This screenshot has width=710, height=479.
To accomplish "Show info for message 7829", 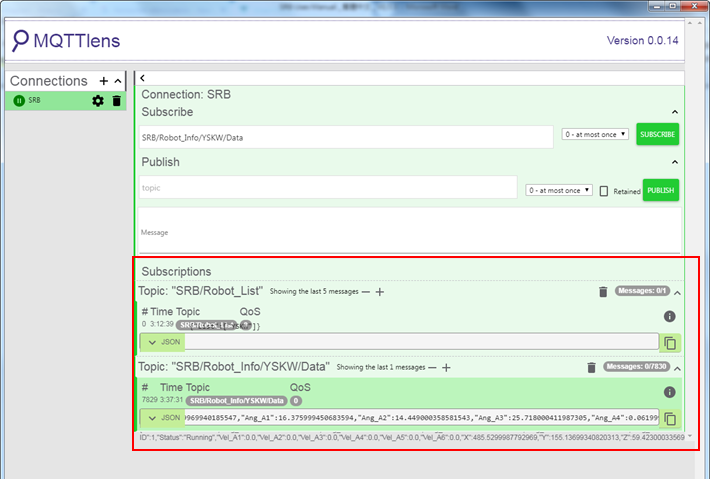I will (x=669, y=392).
